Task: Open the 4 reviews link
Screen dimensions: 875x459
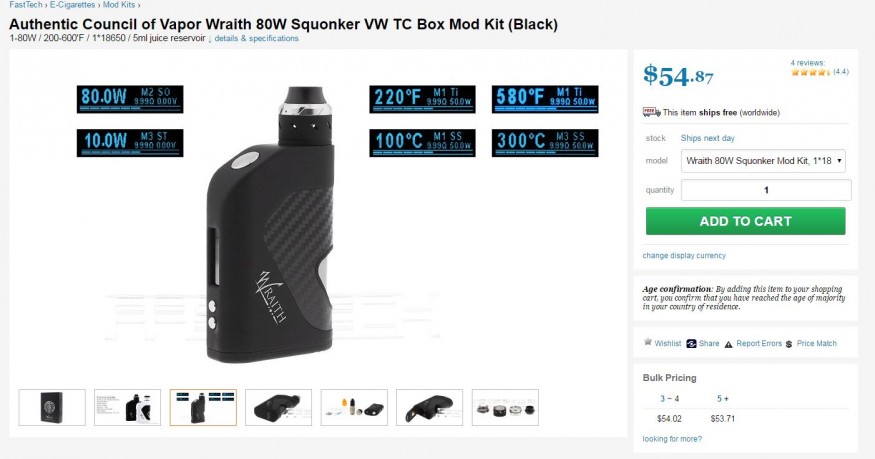Action: 807,63
